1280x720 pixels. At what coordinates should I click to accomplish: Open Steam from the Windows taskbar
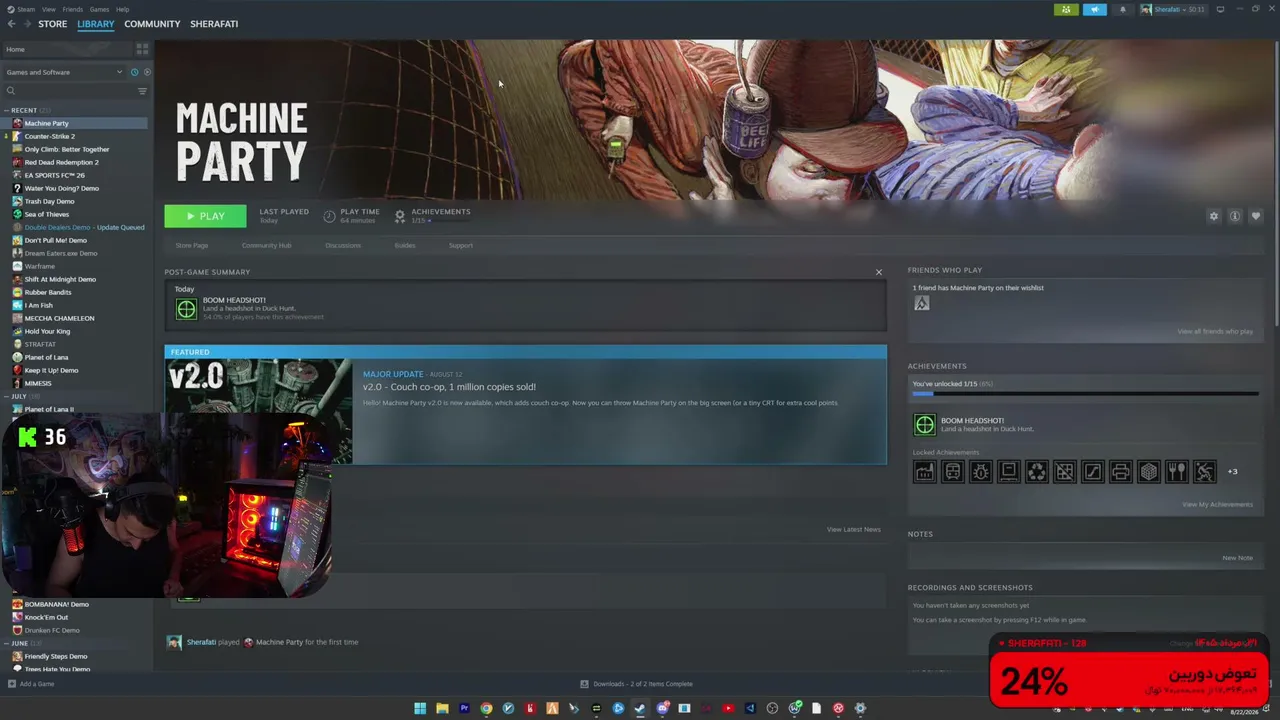click(x=640, y=709)
